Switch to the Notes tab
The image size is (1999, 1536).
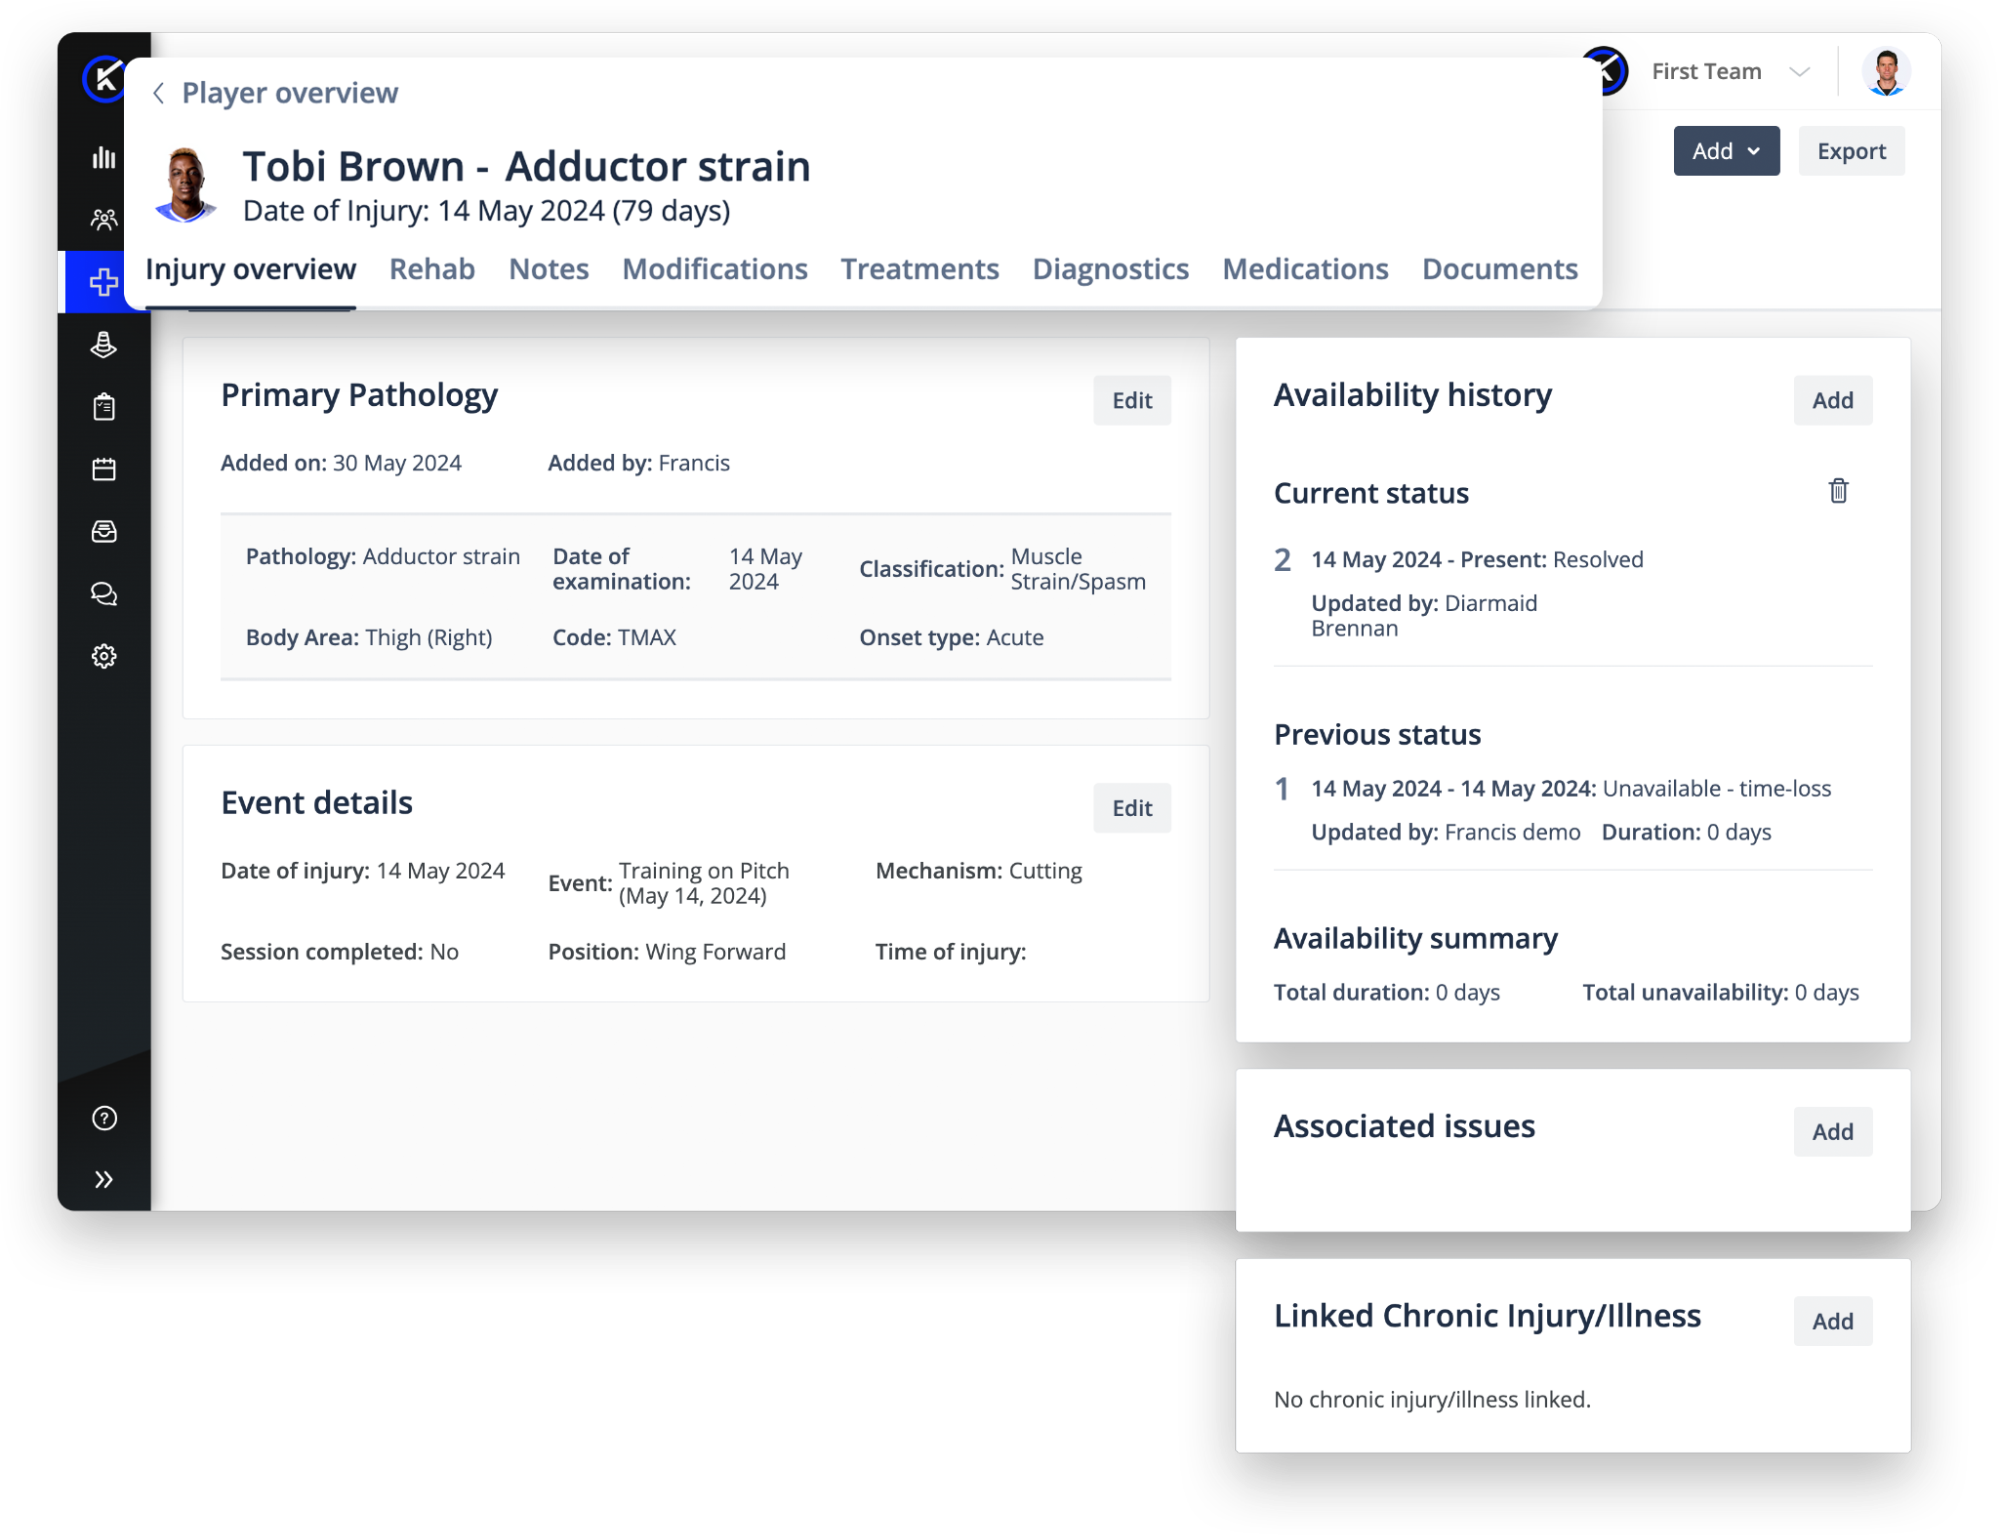click(x=548, y=269)
